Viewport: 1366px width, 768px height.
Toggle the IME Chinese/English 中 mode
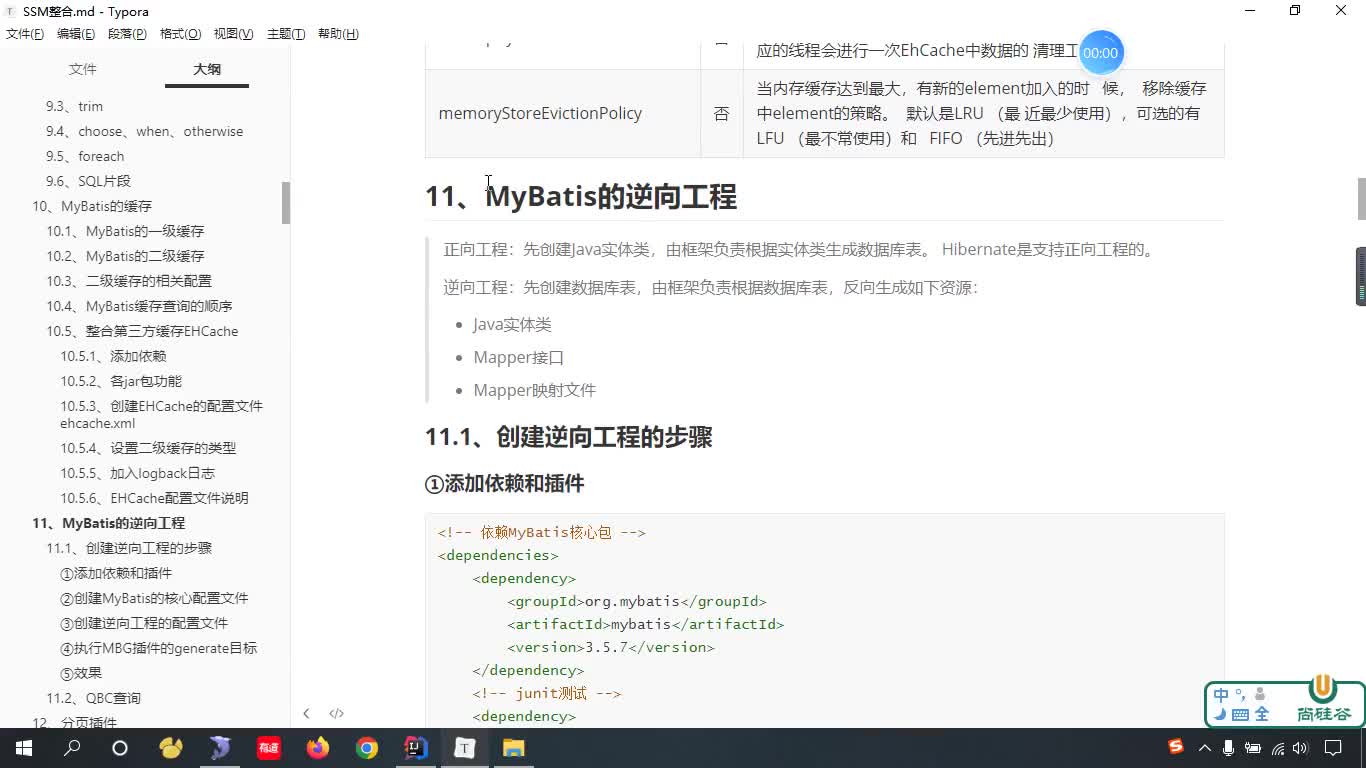coord(1221,695)
